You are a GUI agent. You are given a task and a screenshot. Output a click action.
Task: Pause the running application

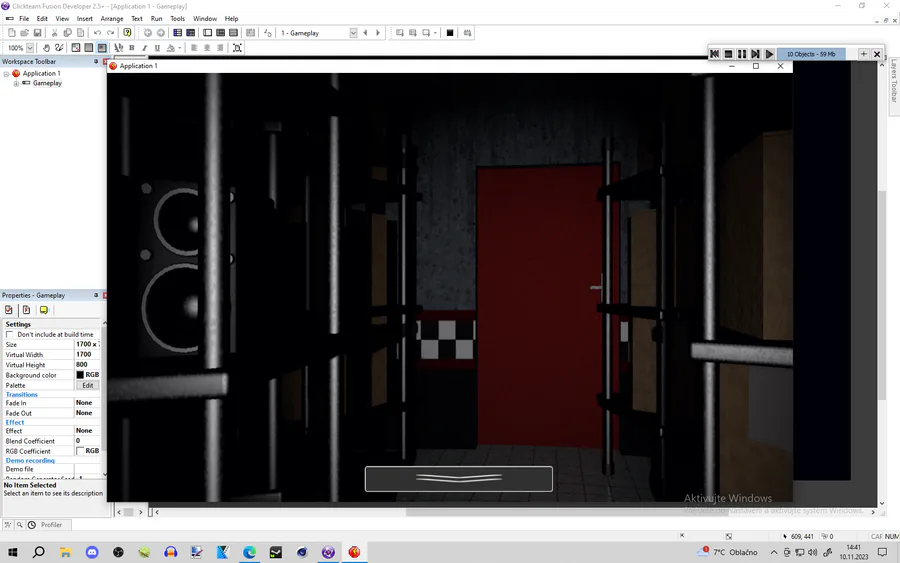(x=742, y=54)
